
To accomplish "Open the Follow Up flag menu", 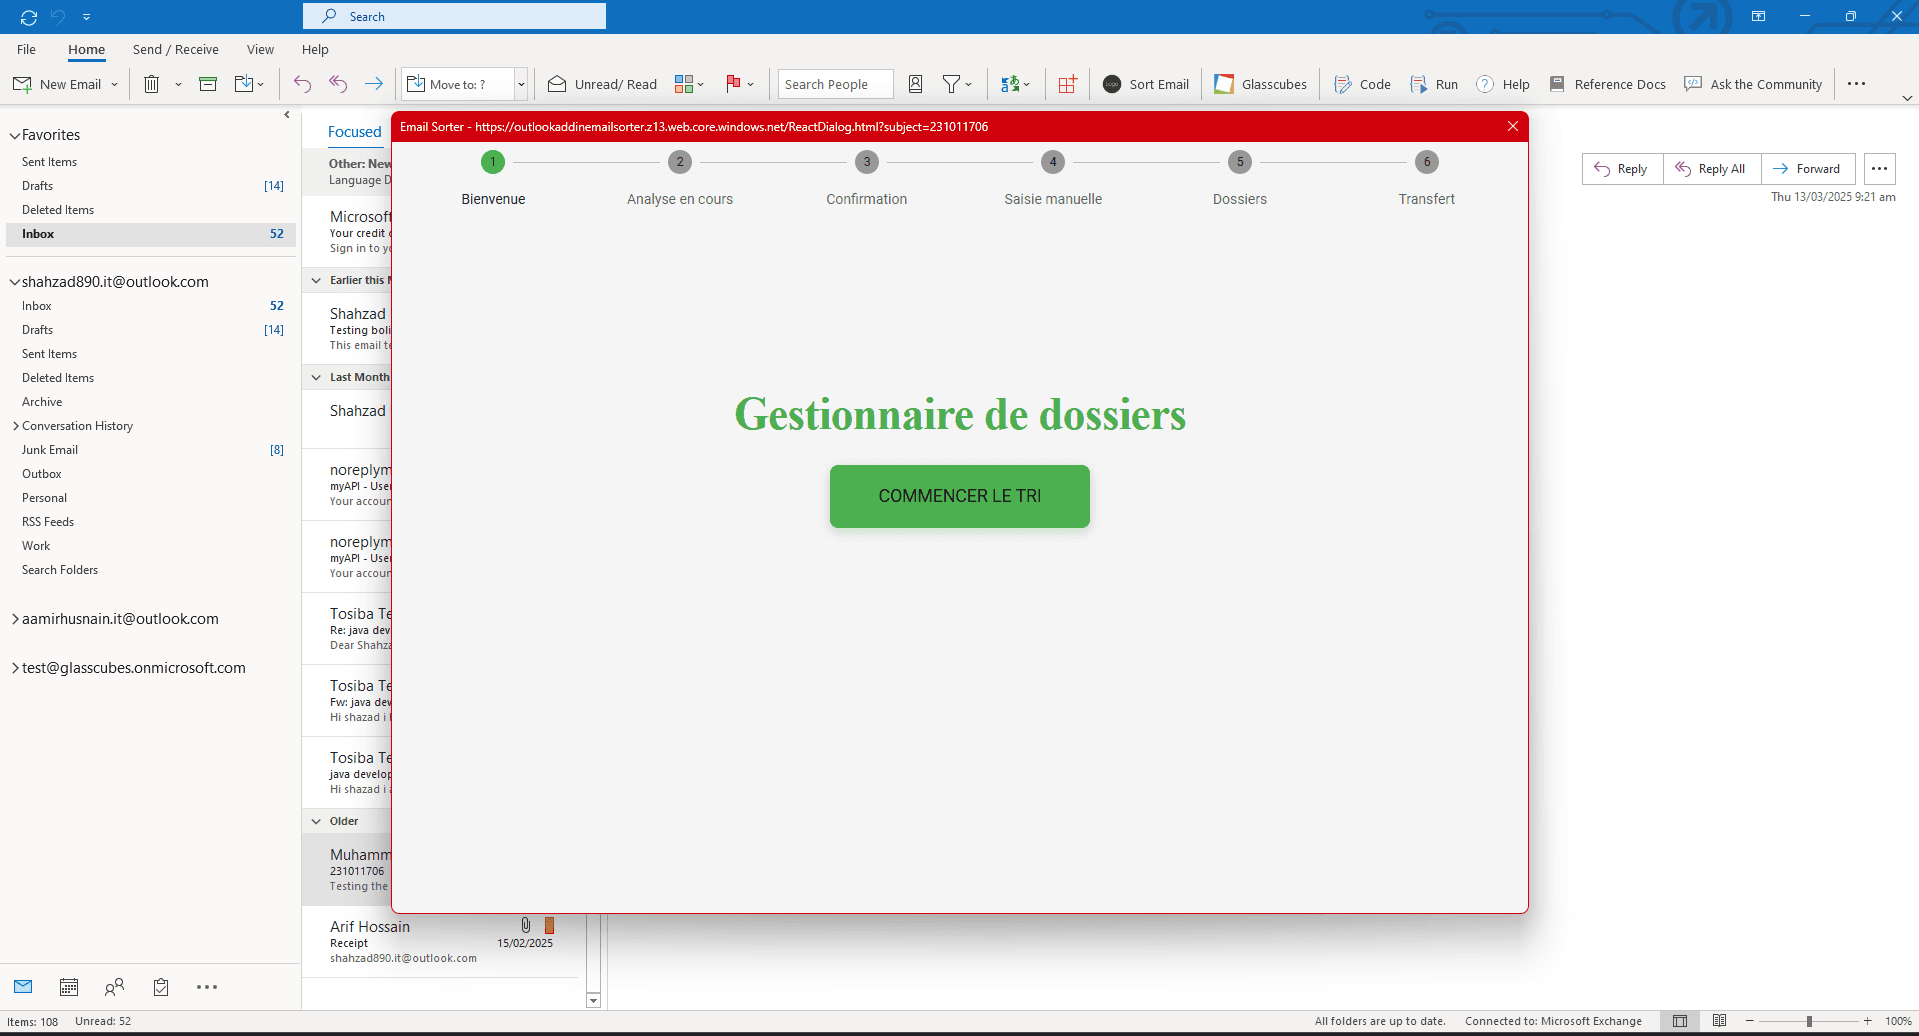I will point(740,84).
